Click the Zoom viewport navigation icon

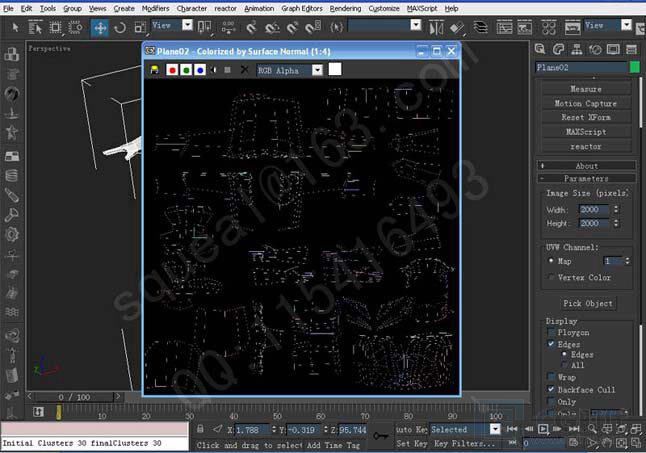pyautogui.click(x=592, y=429)
